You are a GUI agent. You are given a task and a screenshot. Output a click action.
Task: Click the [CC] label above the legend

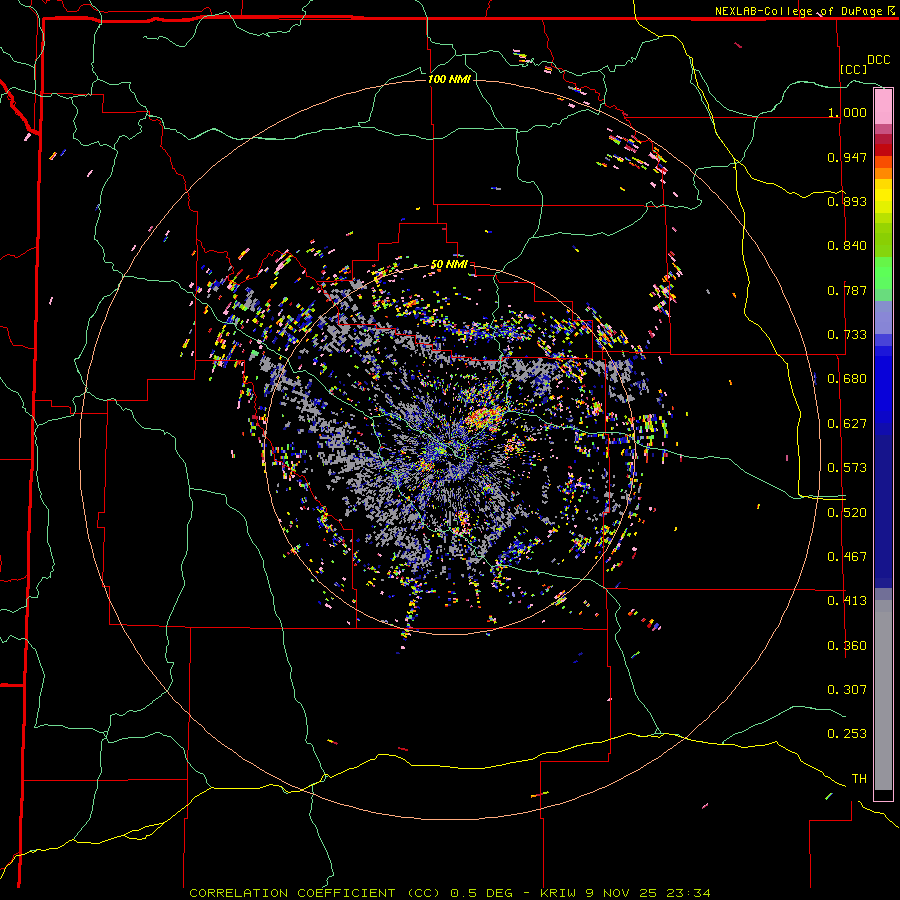click(854, 69)
